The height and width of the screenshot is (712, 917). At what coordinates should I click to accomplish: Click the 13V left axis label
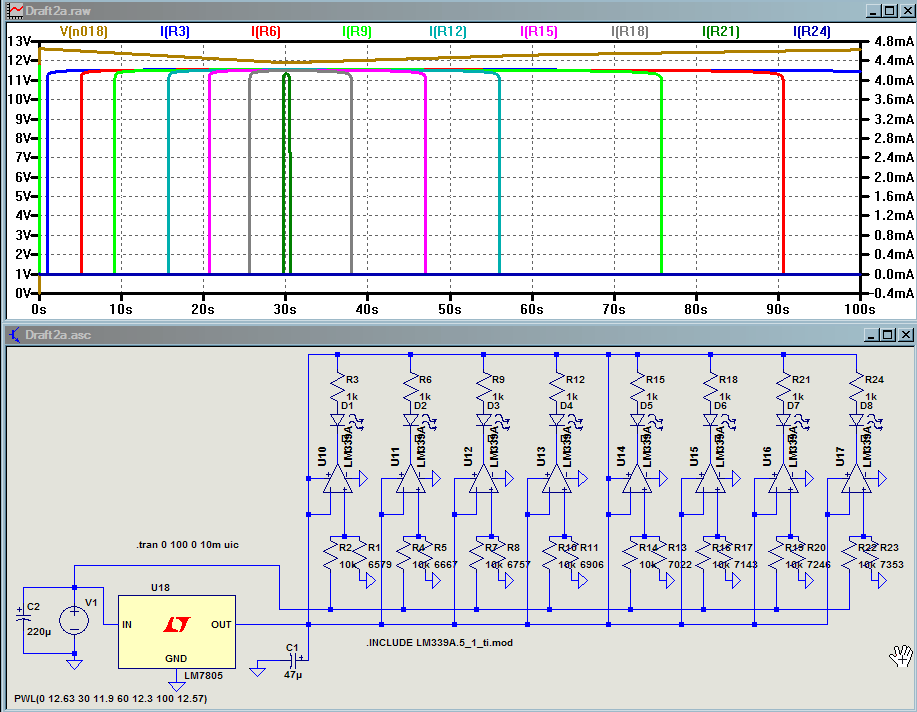point(19,41)
